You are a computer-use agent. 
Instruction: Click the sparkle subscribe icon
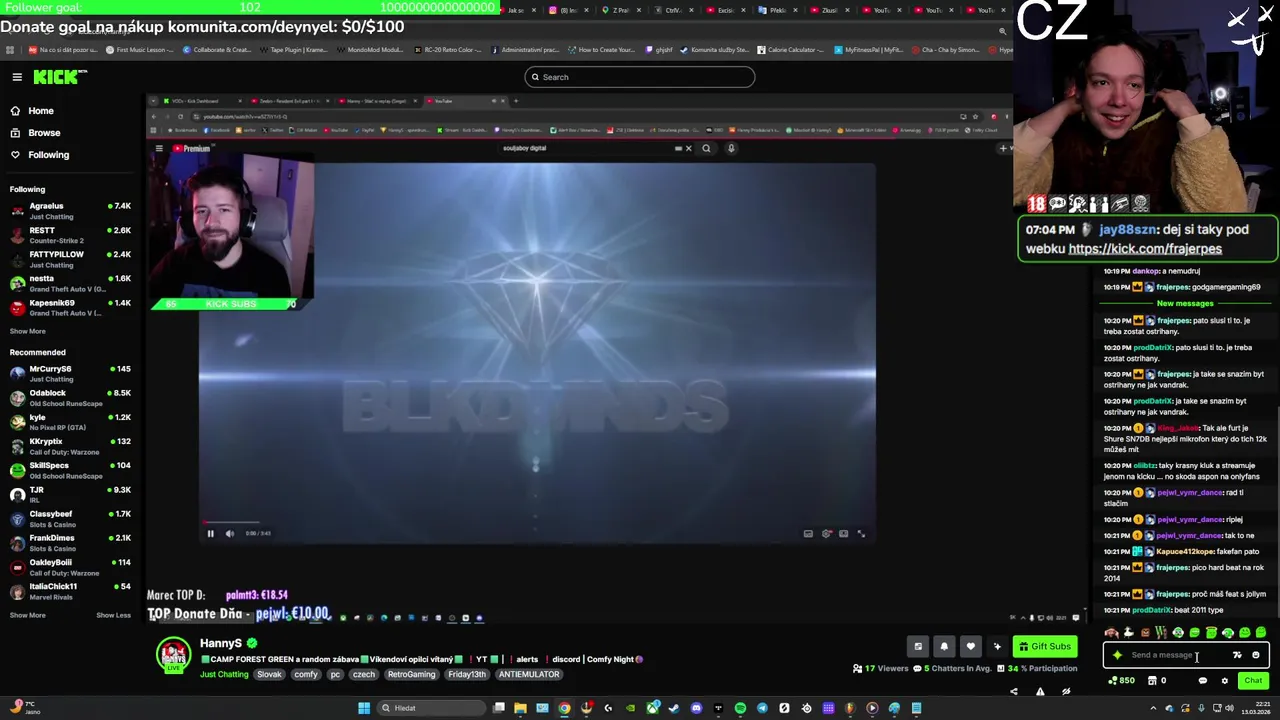997,647
